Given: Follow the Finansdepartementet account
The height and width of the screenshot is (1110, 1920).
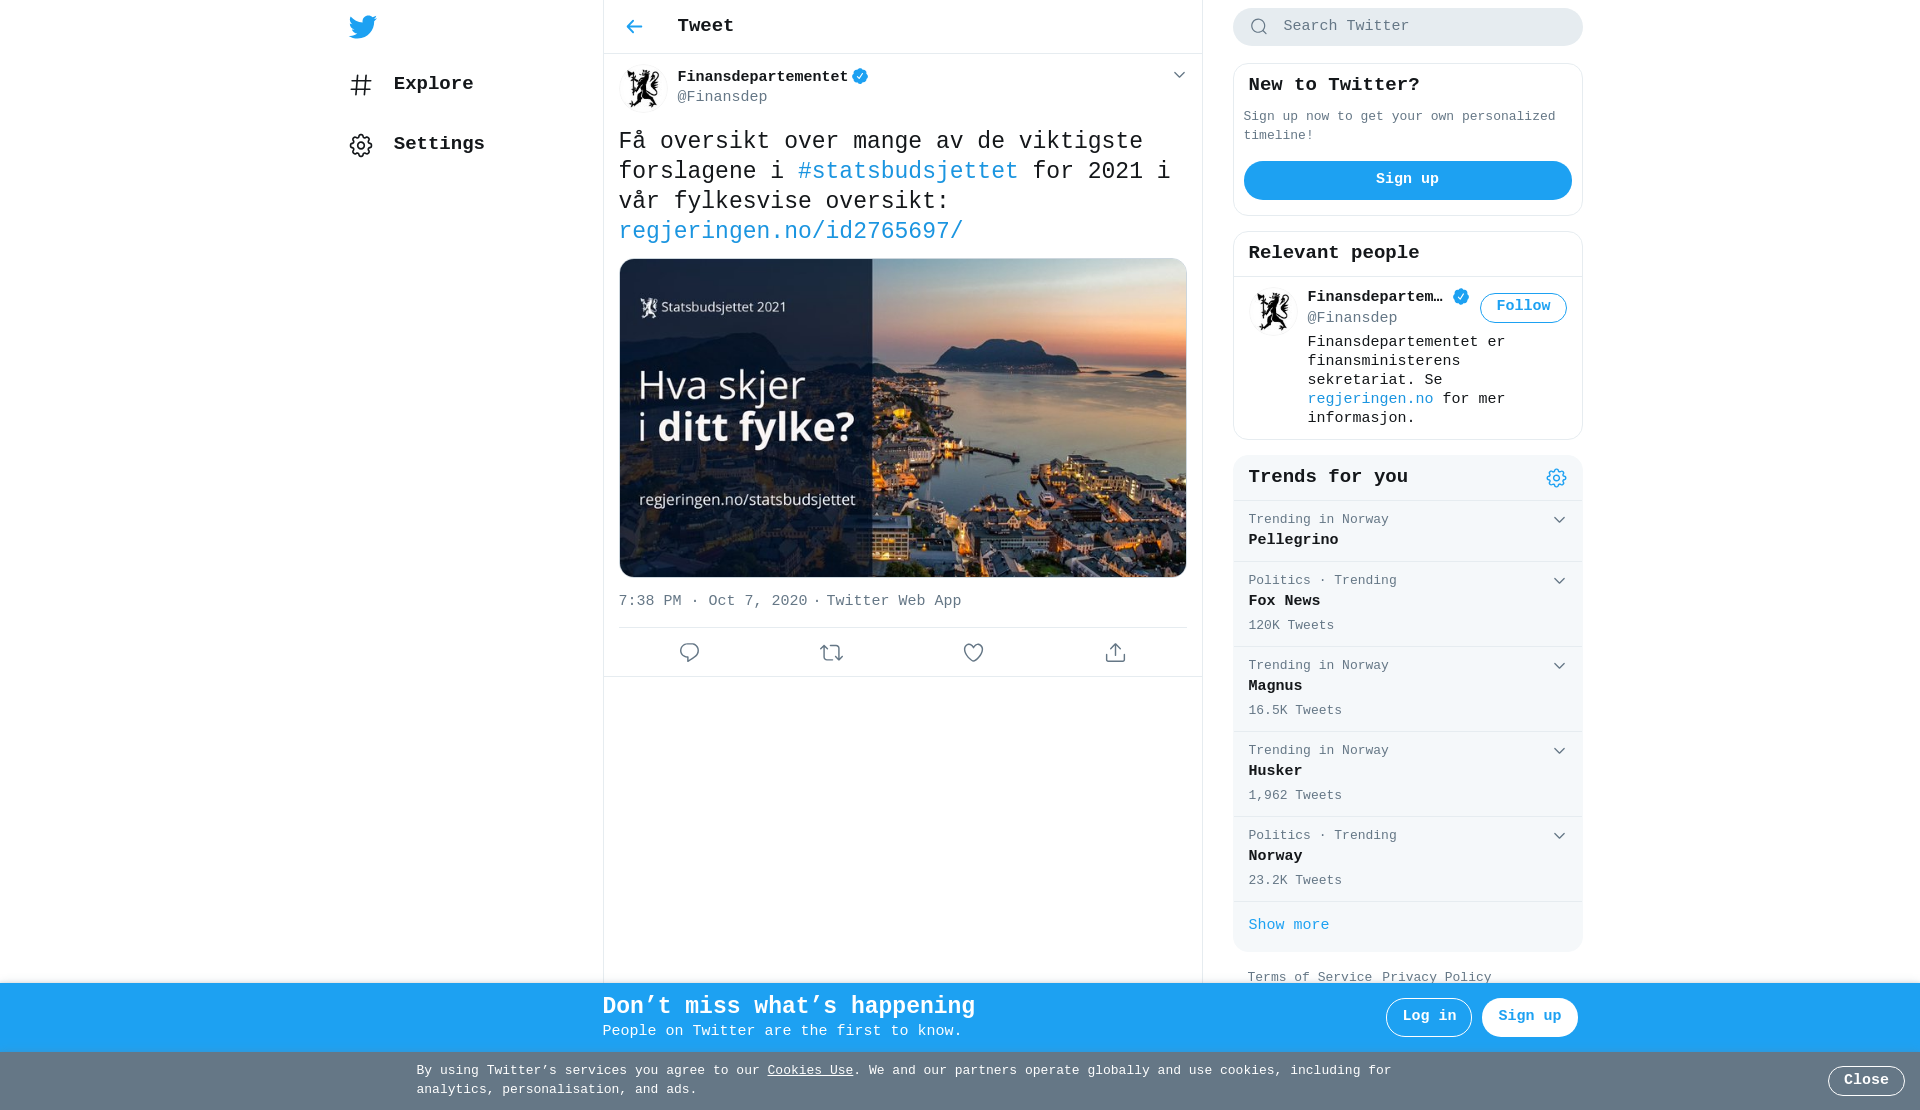Looking at the screenshot, I should pyautogui.click(x=1523, y=308).
